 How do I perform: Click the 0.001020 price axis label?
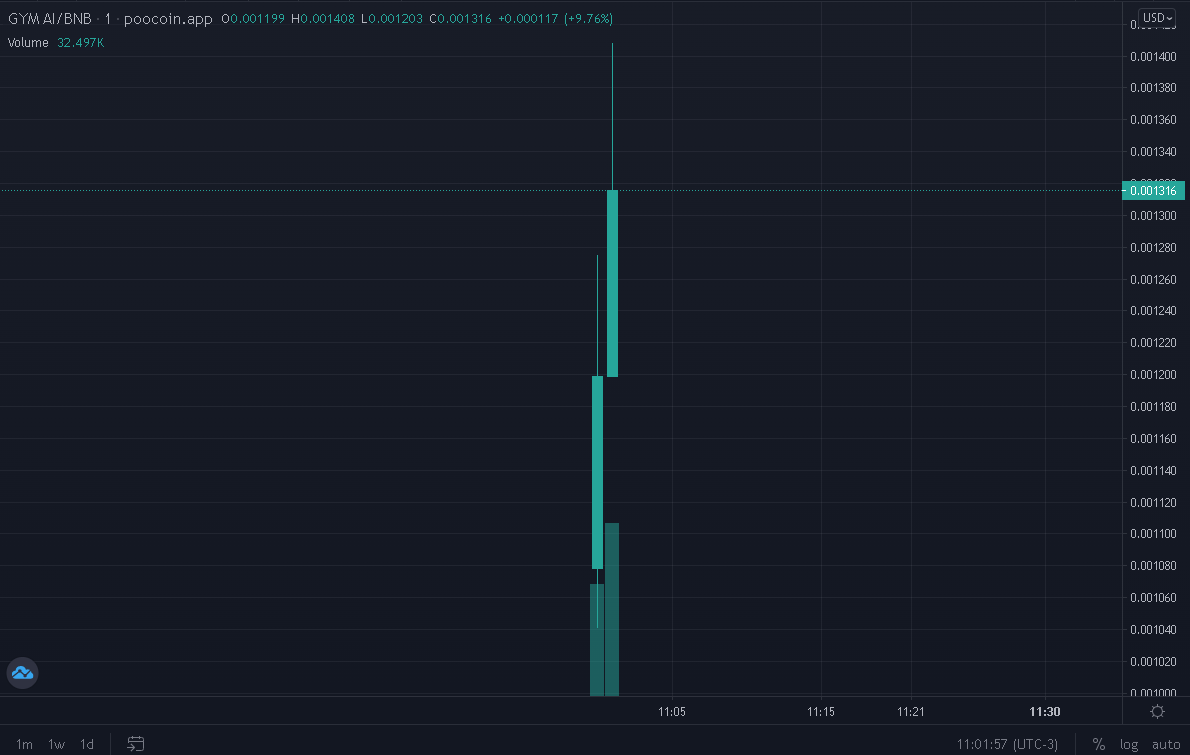[x=1153, y=662]
